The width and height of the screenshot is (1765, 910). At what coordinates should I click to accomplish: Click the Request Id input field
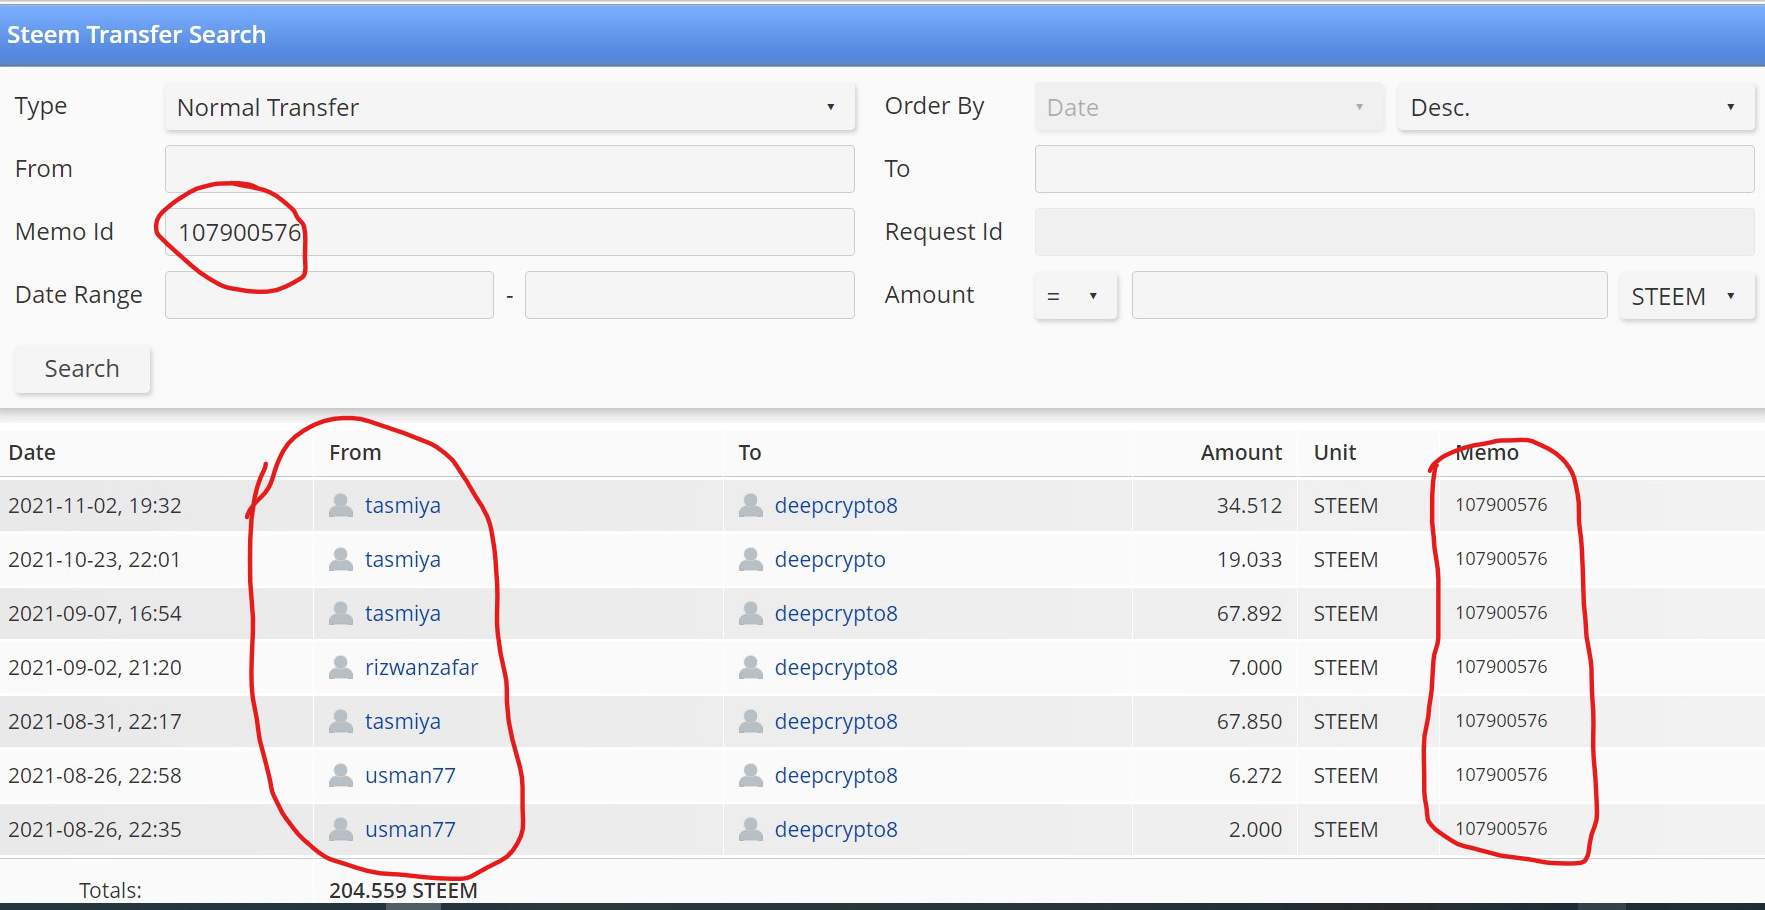(1395, 232)
